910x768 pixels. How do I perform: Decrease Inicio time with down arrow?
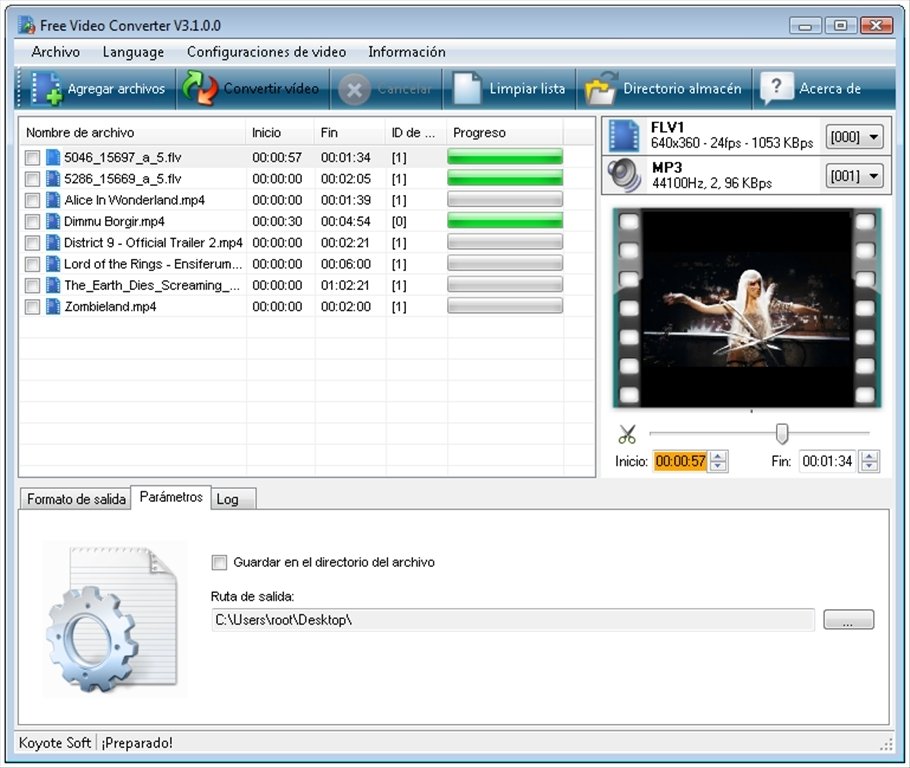[x=718, y=467]
